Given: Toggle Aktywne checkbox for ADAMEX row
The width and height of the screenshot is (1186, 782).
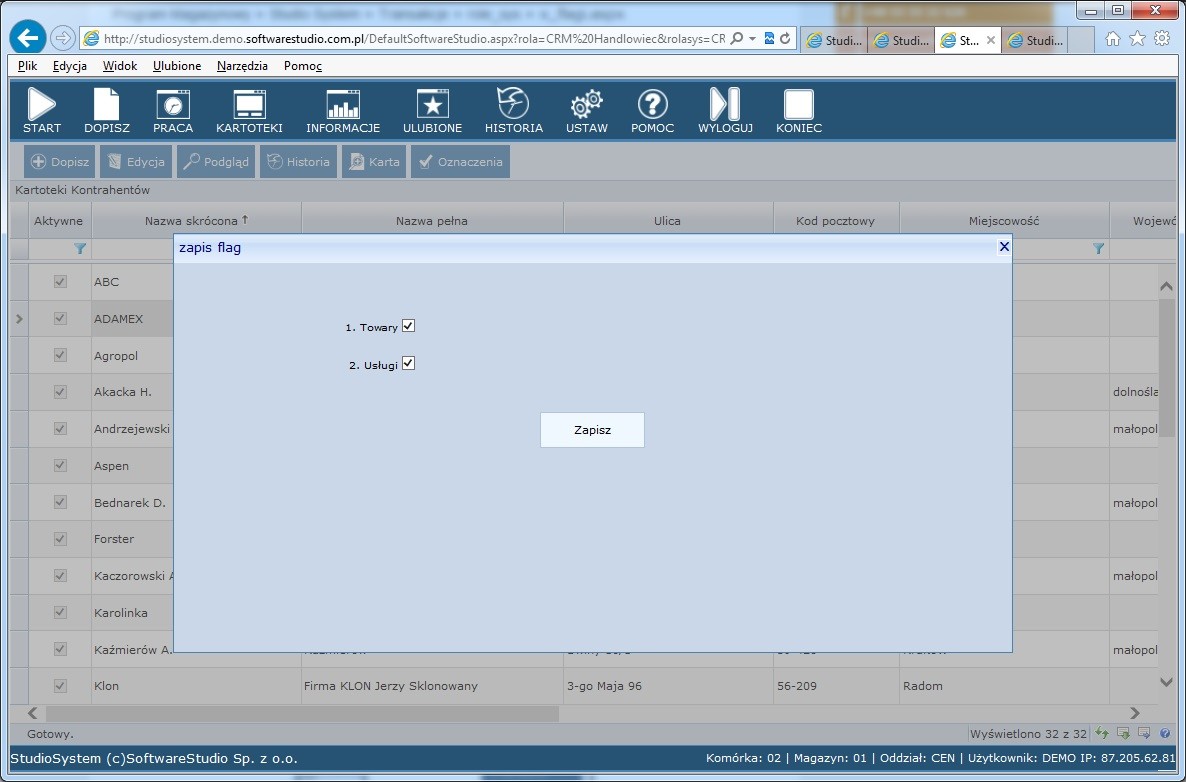Looking at the screenshot, I should point(60,318).
